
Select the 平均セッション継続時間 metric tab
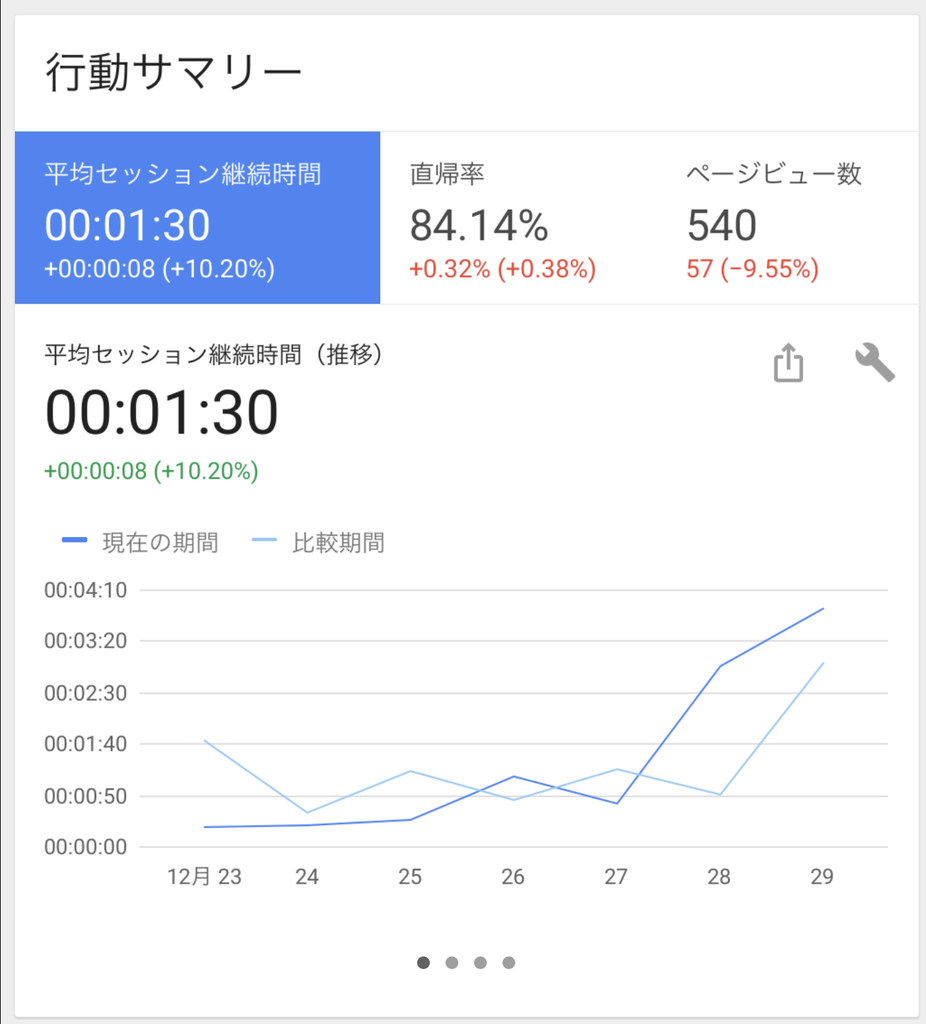point(197,217)
